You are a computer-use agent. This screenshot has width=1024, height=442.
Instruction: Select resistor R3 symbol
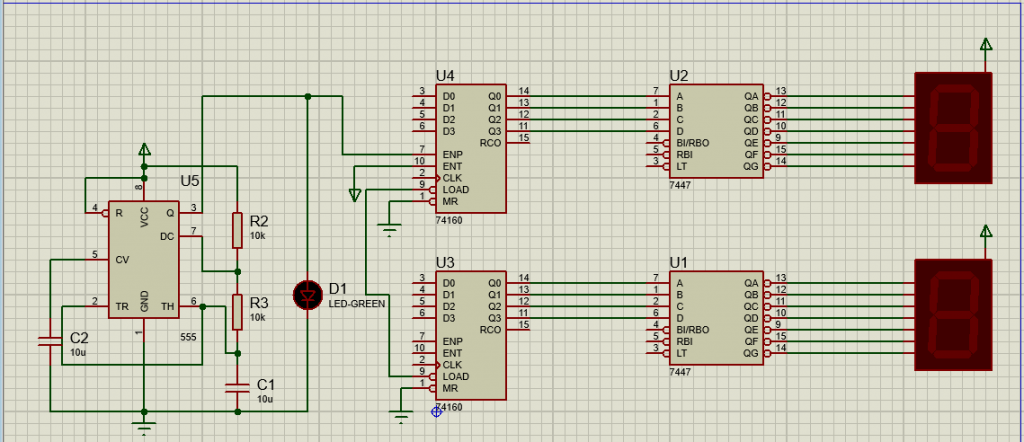[237, 313]
